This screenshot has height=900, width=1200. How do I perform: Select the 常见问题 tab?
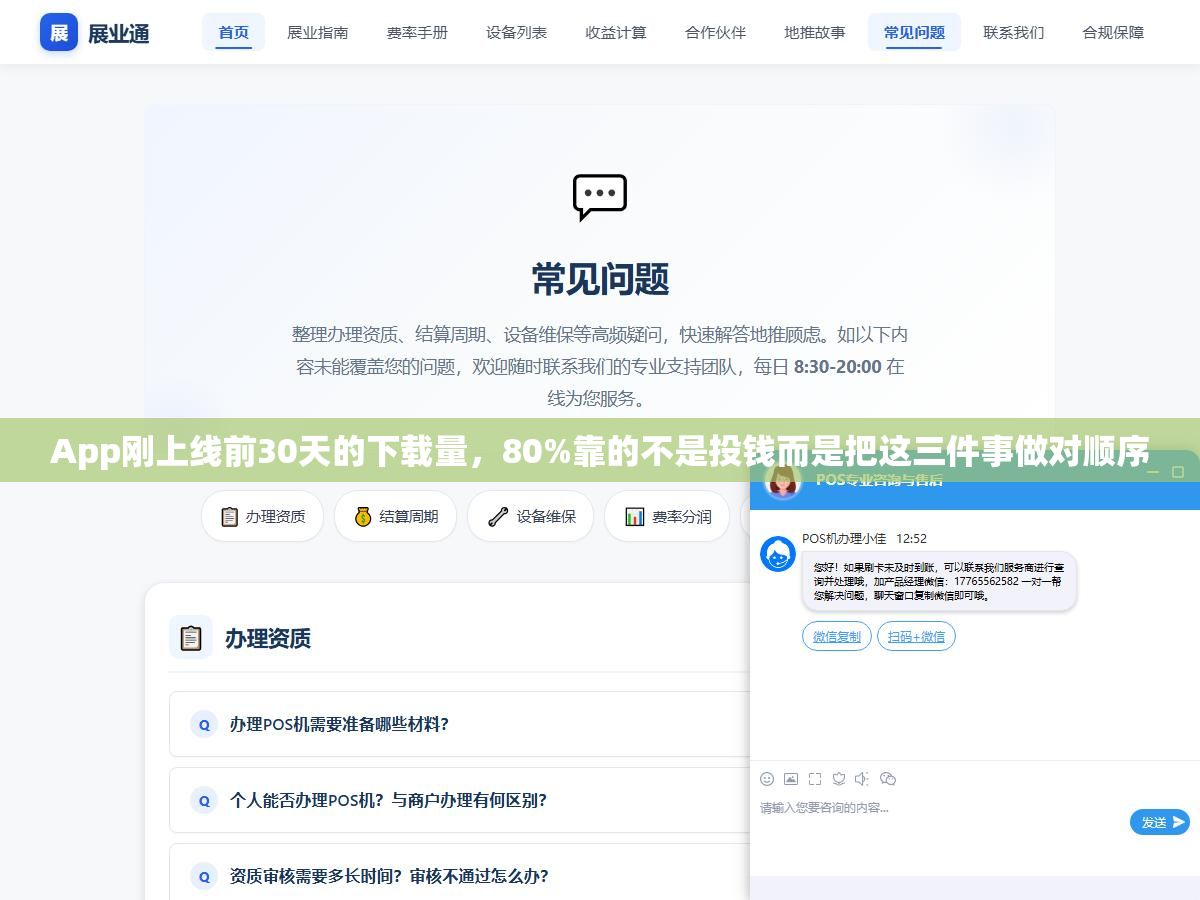click(x=914, y=32)
